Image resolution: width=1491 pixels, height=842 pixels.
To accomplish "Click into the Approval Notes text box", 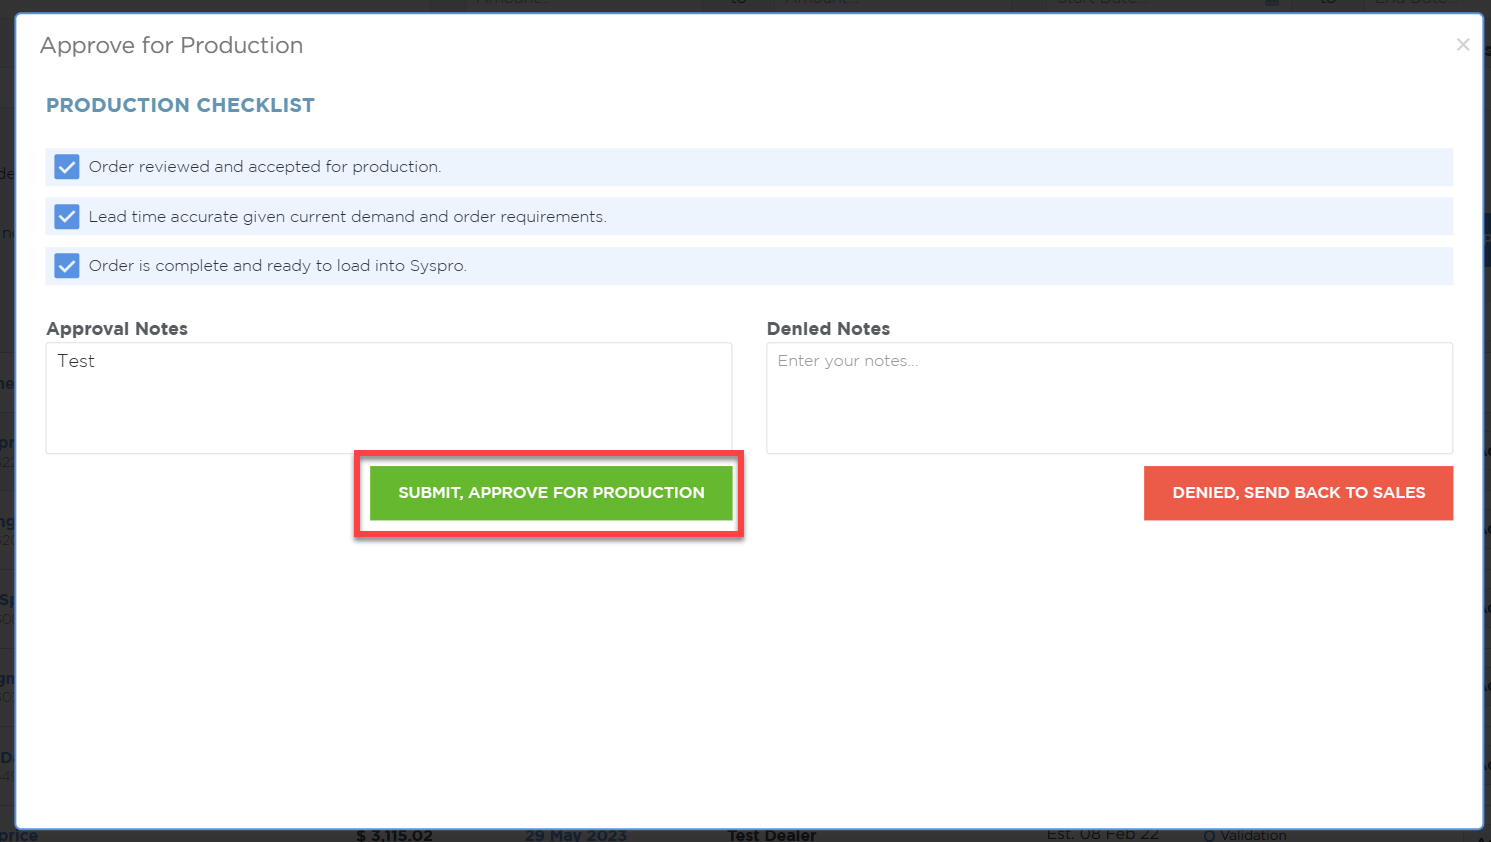I will click(x=389, y=398).
